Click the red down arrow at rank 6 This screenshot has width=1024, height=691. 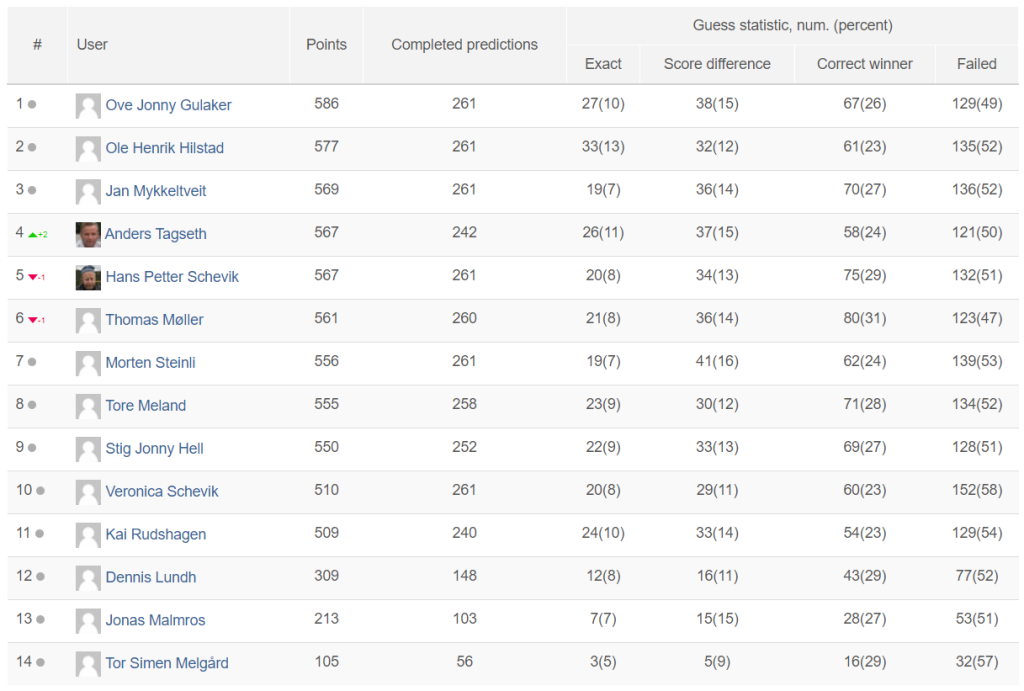point(33,320)
